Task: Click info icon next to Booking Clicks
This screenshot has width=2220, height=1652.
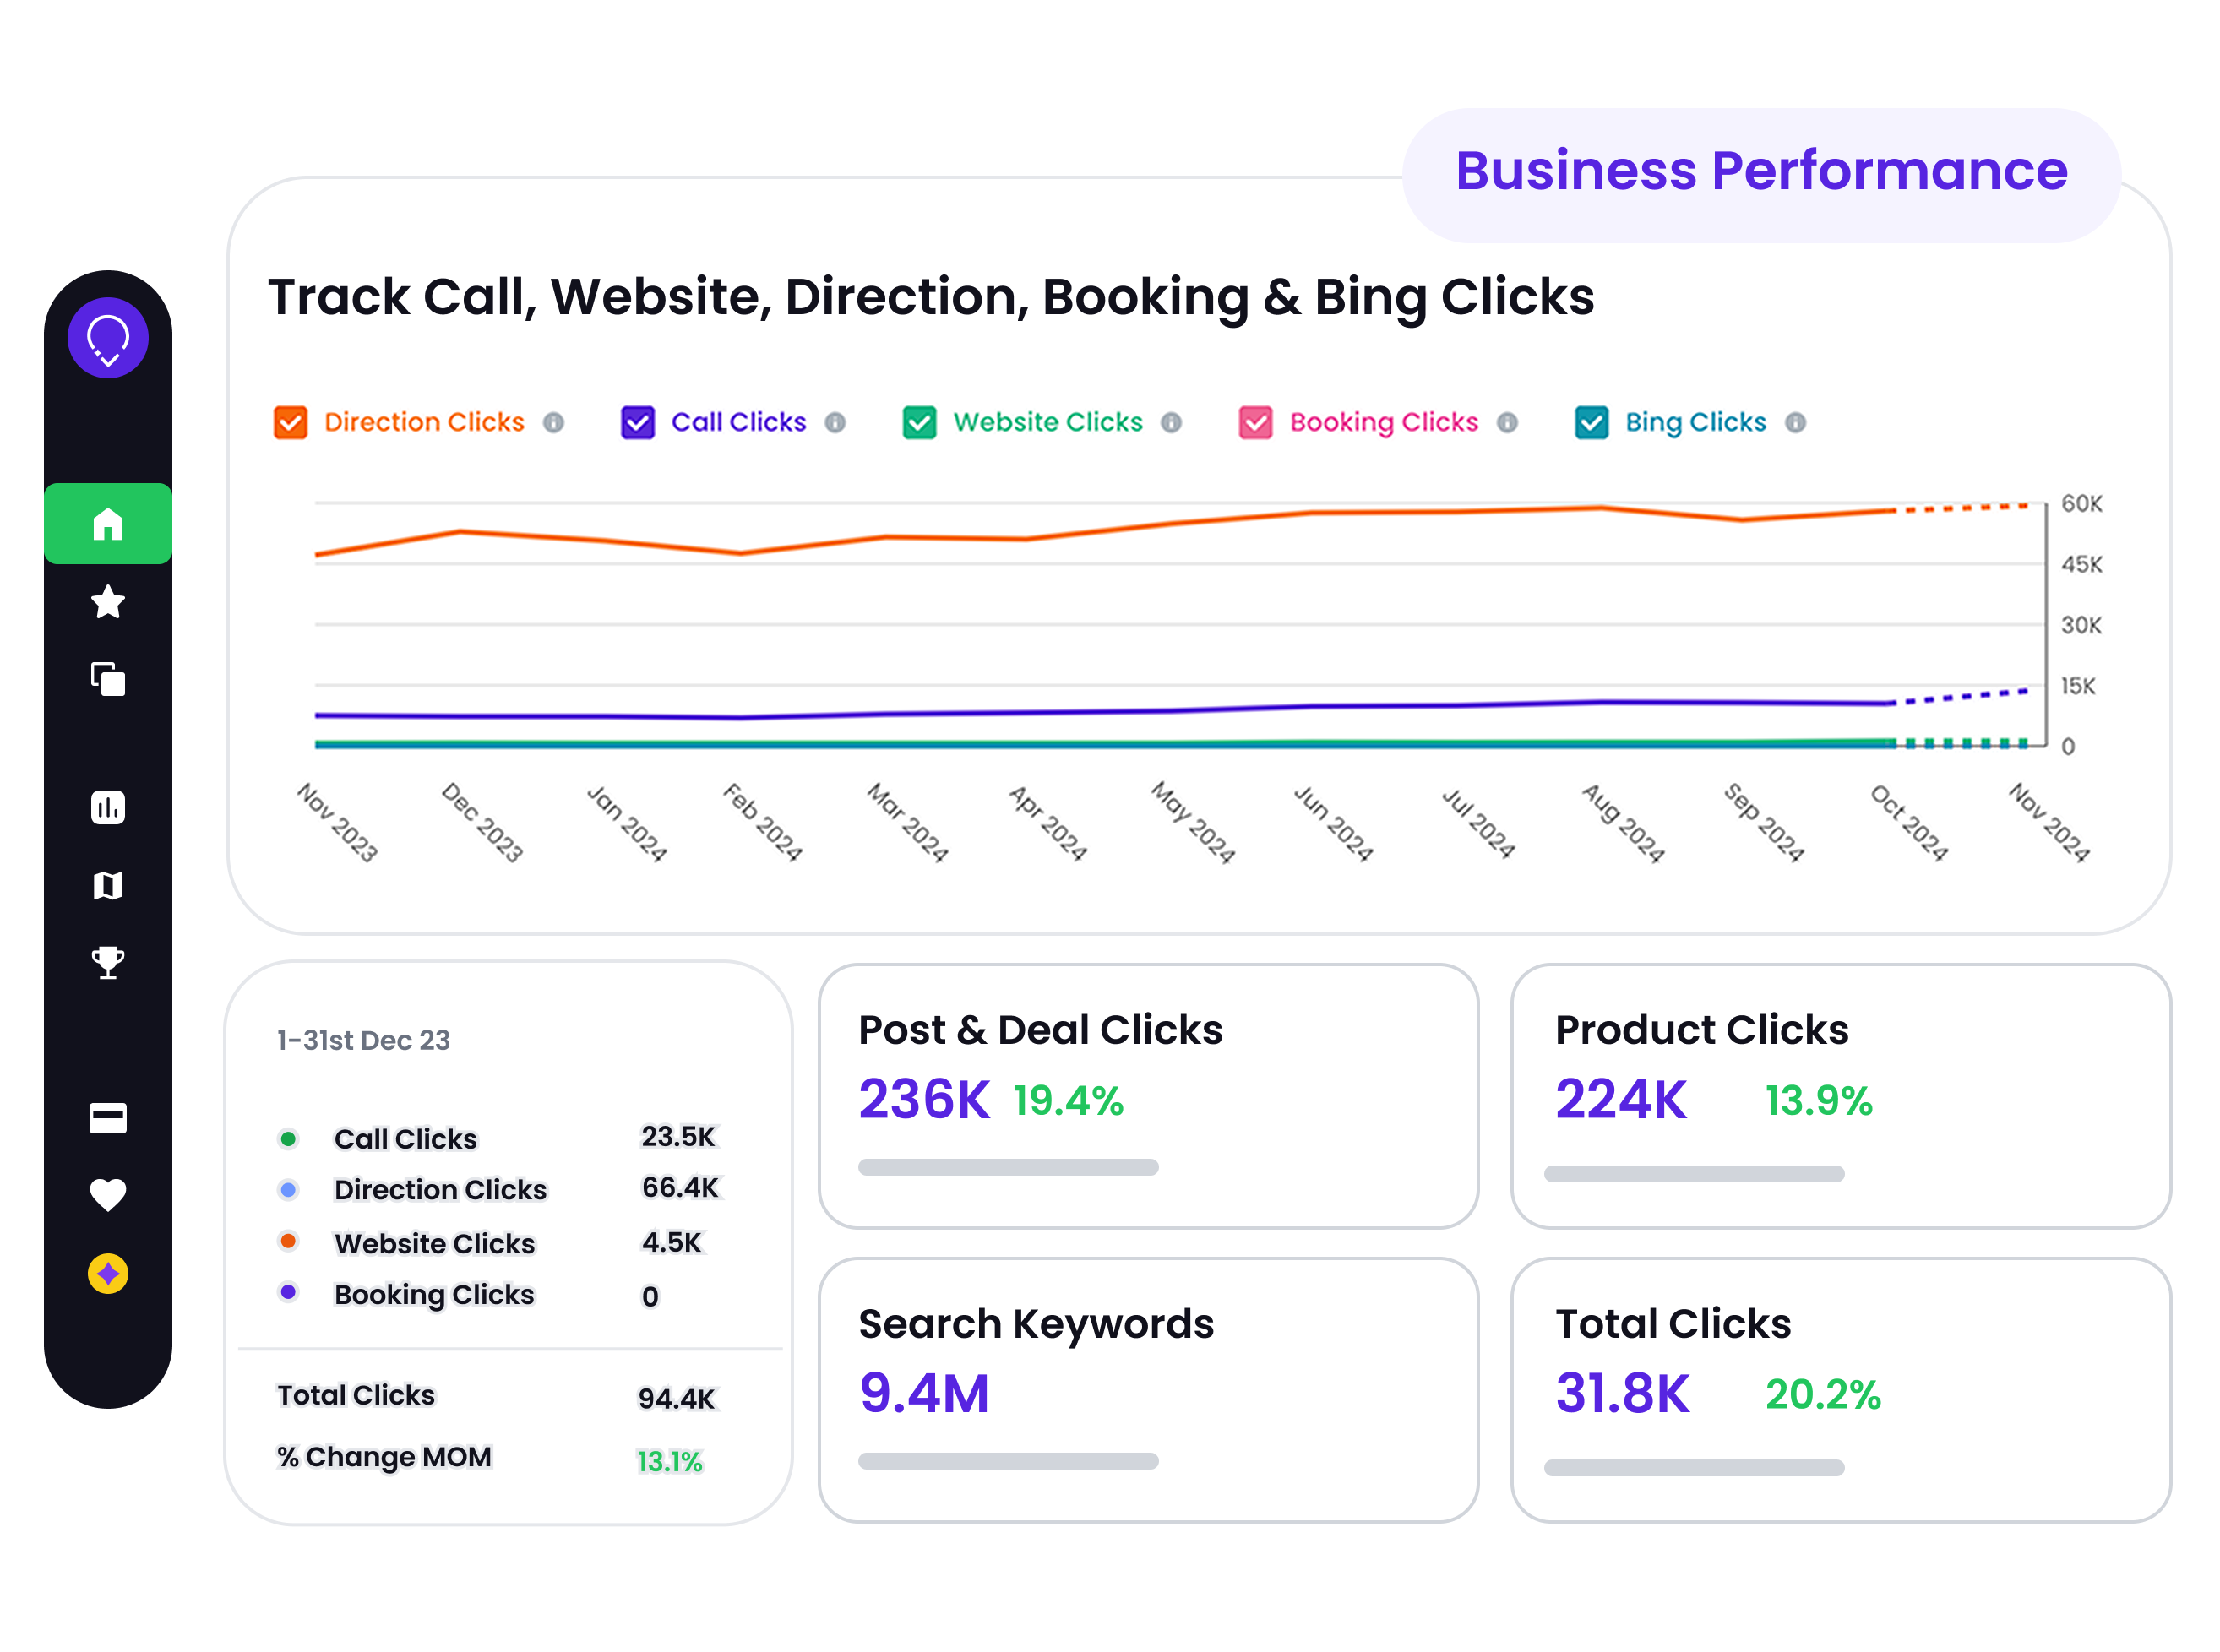Action: point(1507,423)
